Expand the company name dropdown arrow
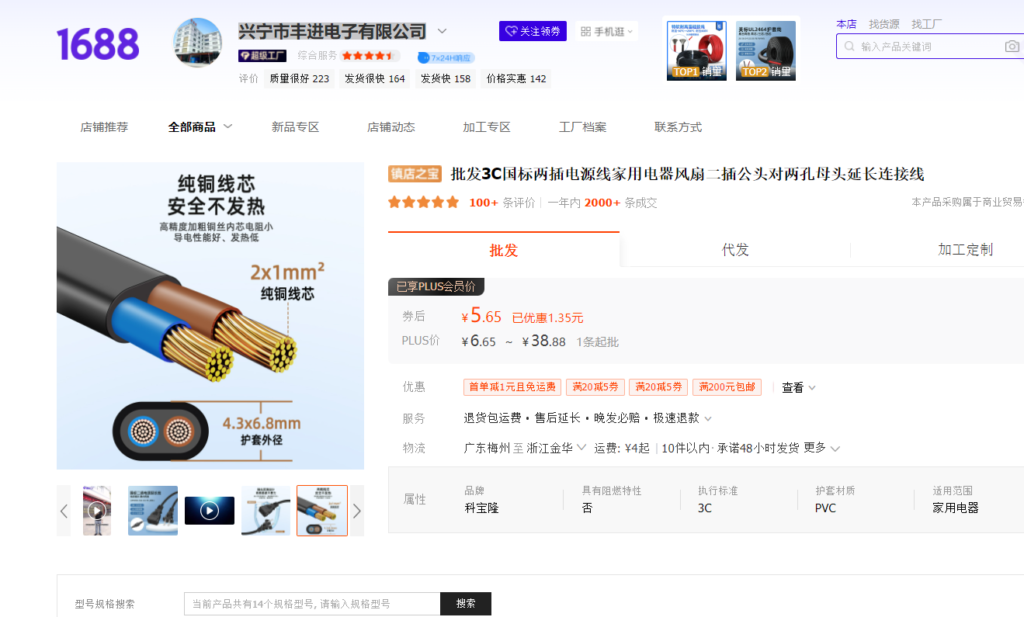Viewport: 1024px width, 617px height. (x=442, y=31)
